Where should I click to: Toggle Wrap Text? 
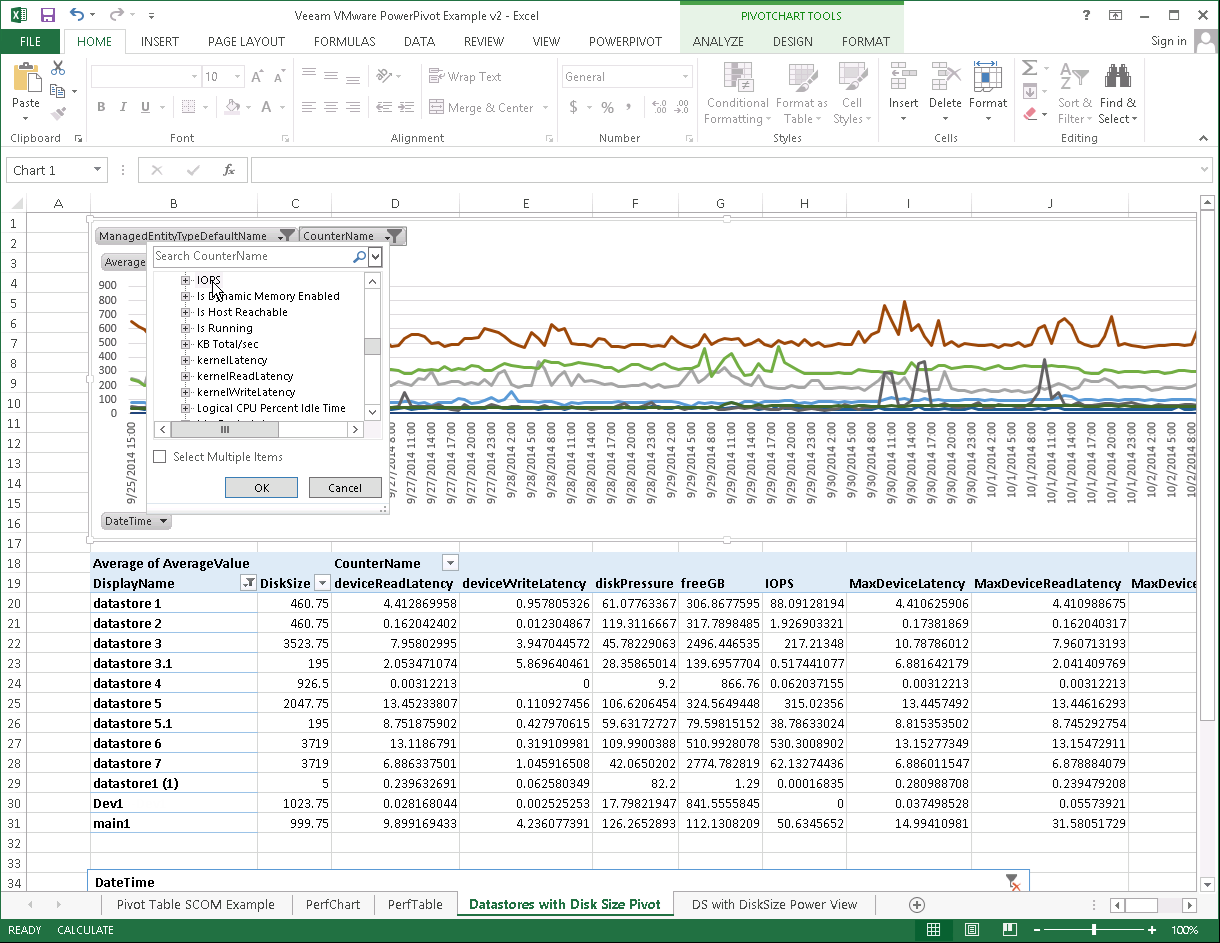[465, 77]
